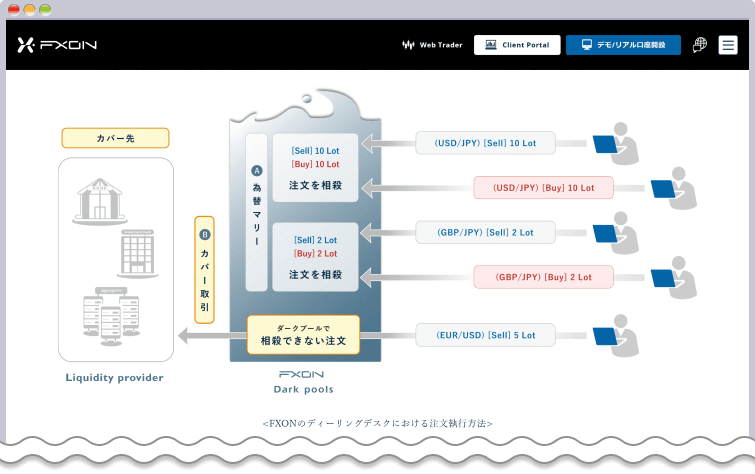755x474 pixels.
Task: Click trader icon beside GBP/JPY Buy order
Action: point(674,277)
